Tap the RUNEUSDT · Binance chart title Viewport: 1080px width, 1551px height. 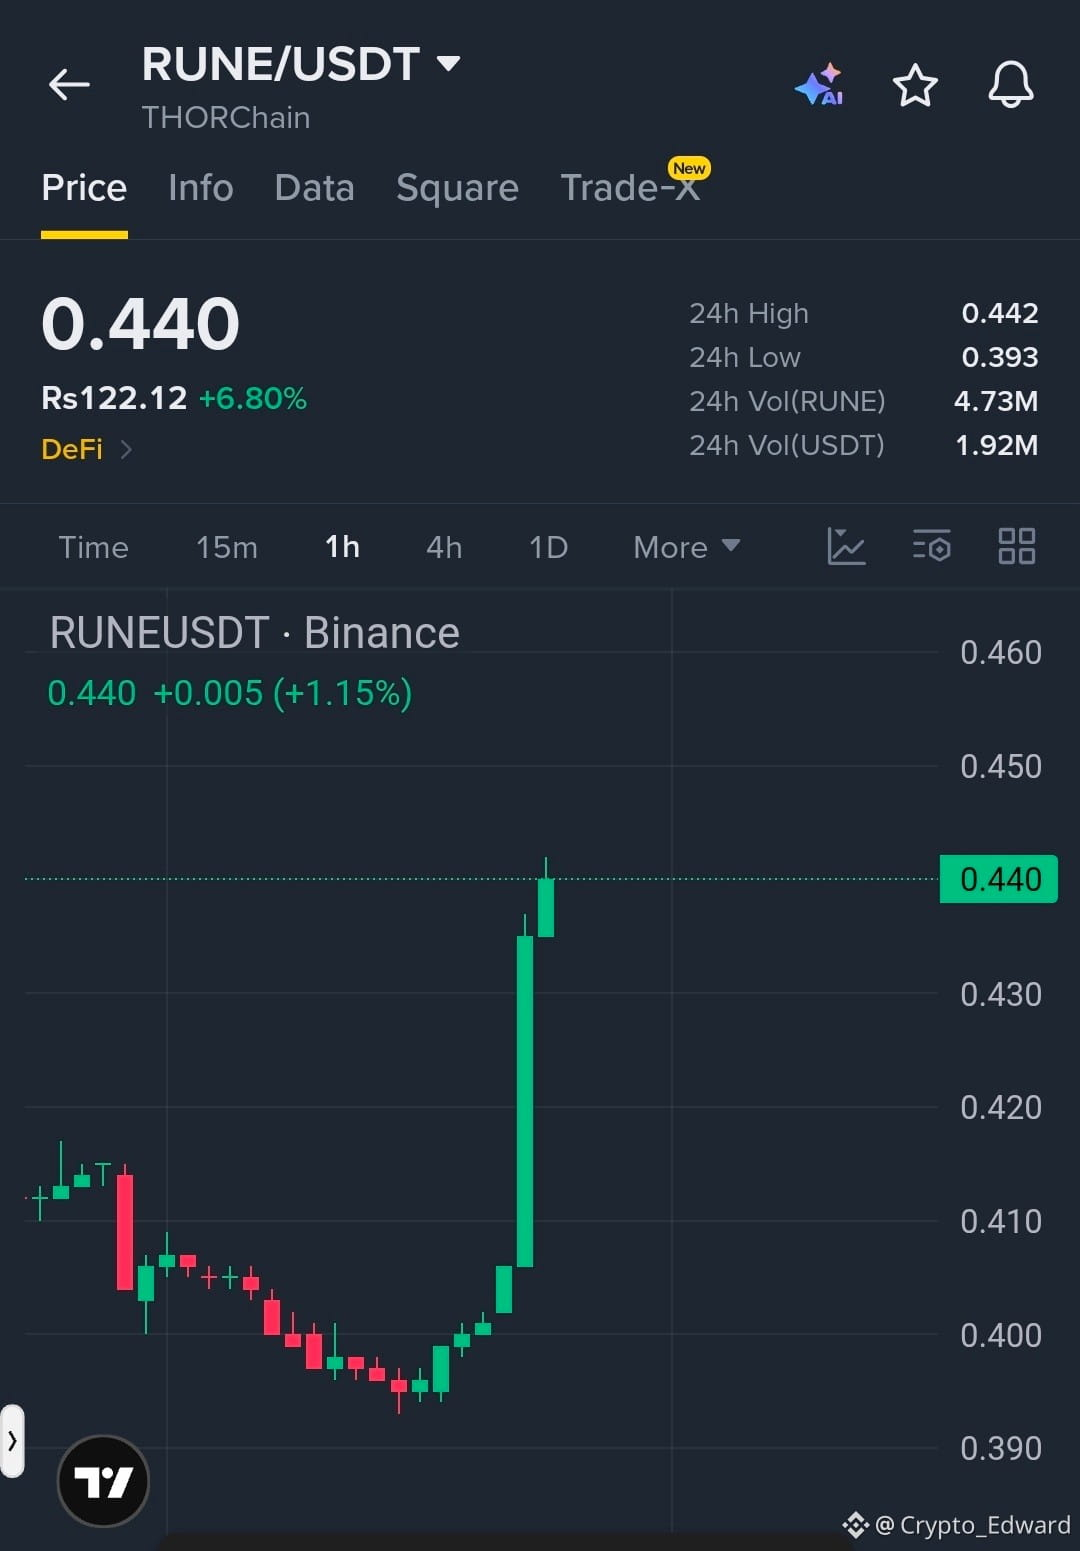point(255,633)
